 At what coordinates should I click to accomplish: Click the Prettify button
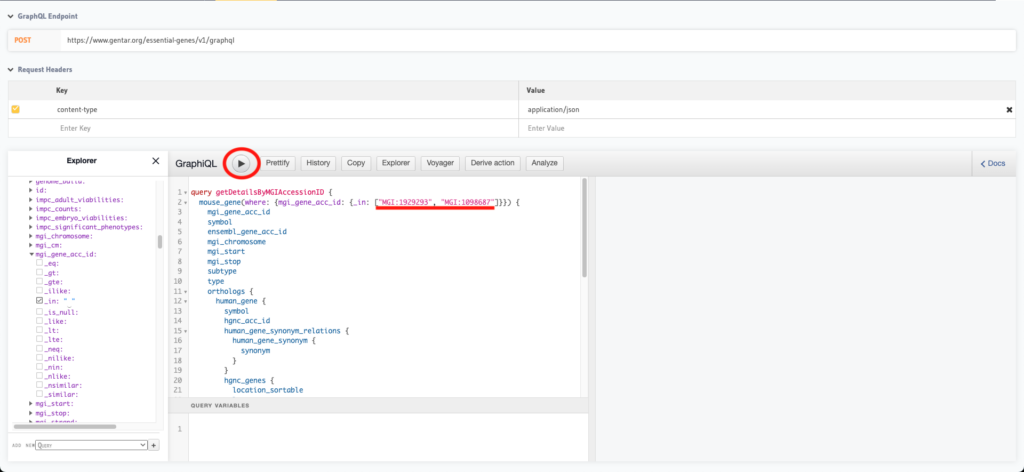pos(278,163)
